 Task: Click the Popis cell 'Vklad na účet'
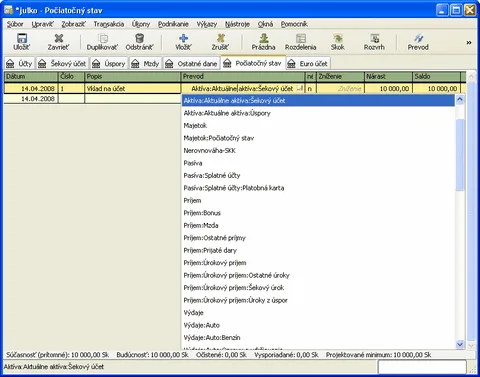133,89
